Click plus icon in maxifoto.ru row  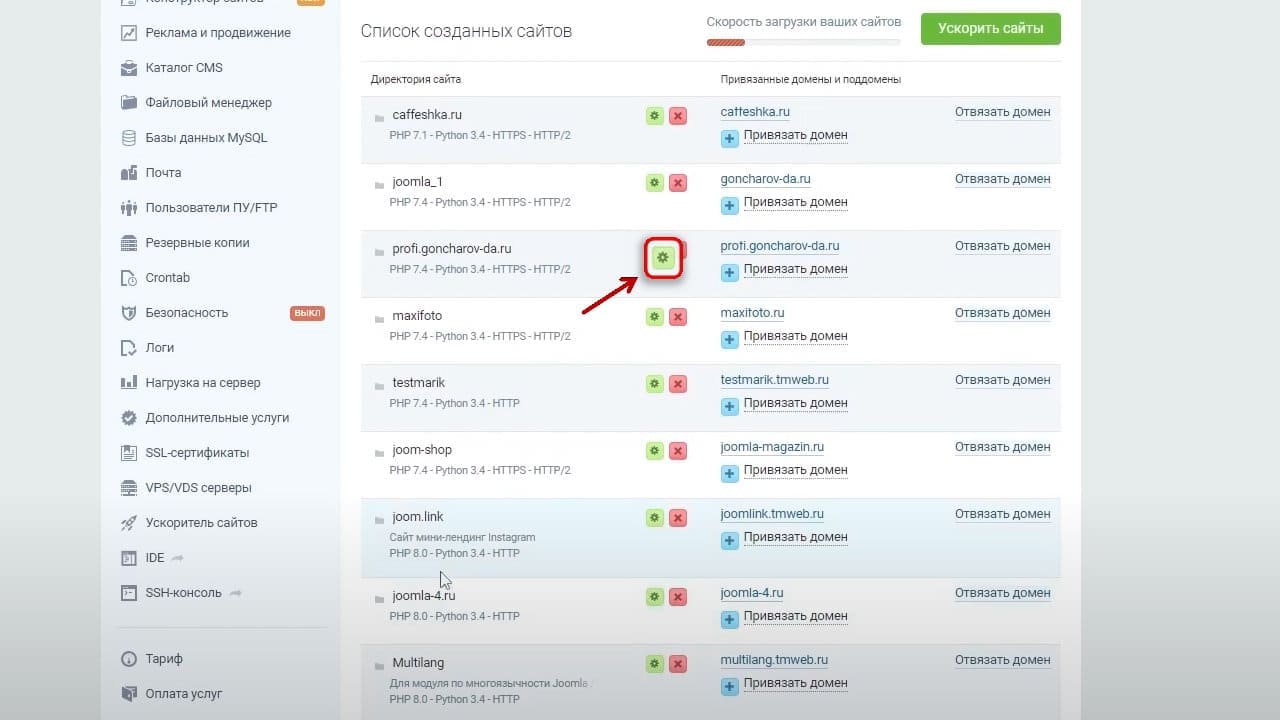click(x=730, y=340)
